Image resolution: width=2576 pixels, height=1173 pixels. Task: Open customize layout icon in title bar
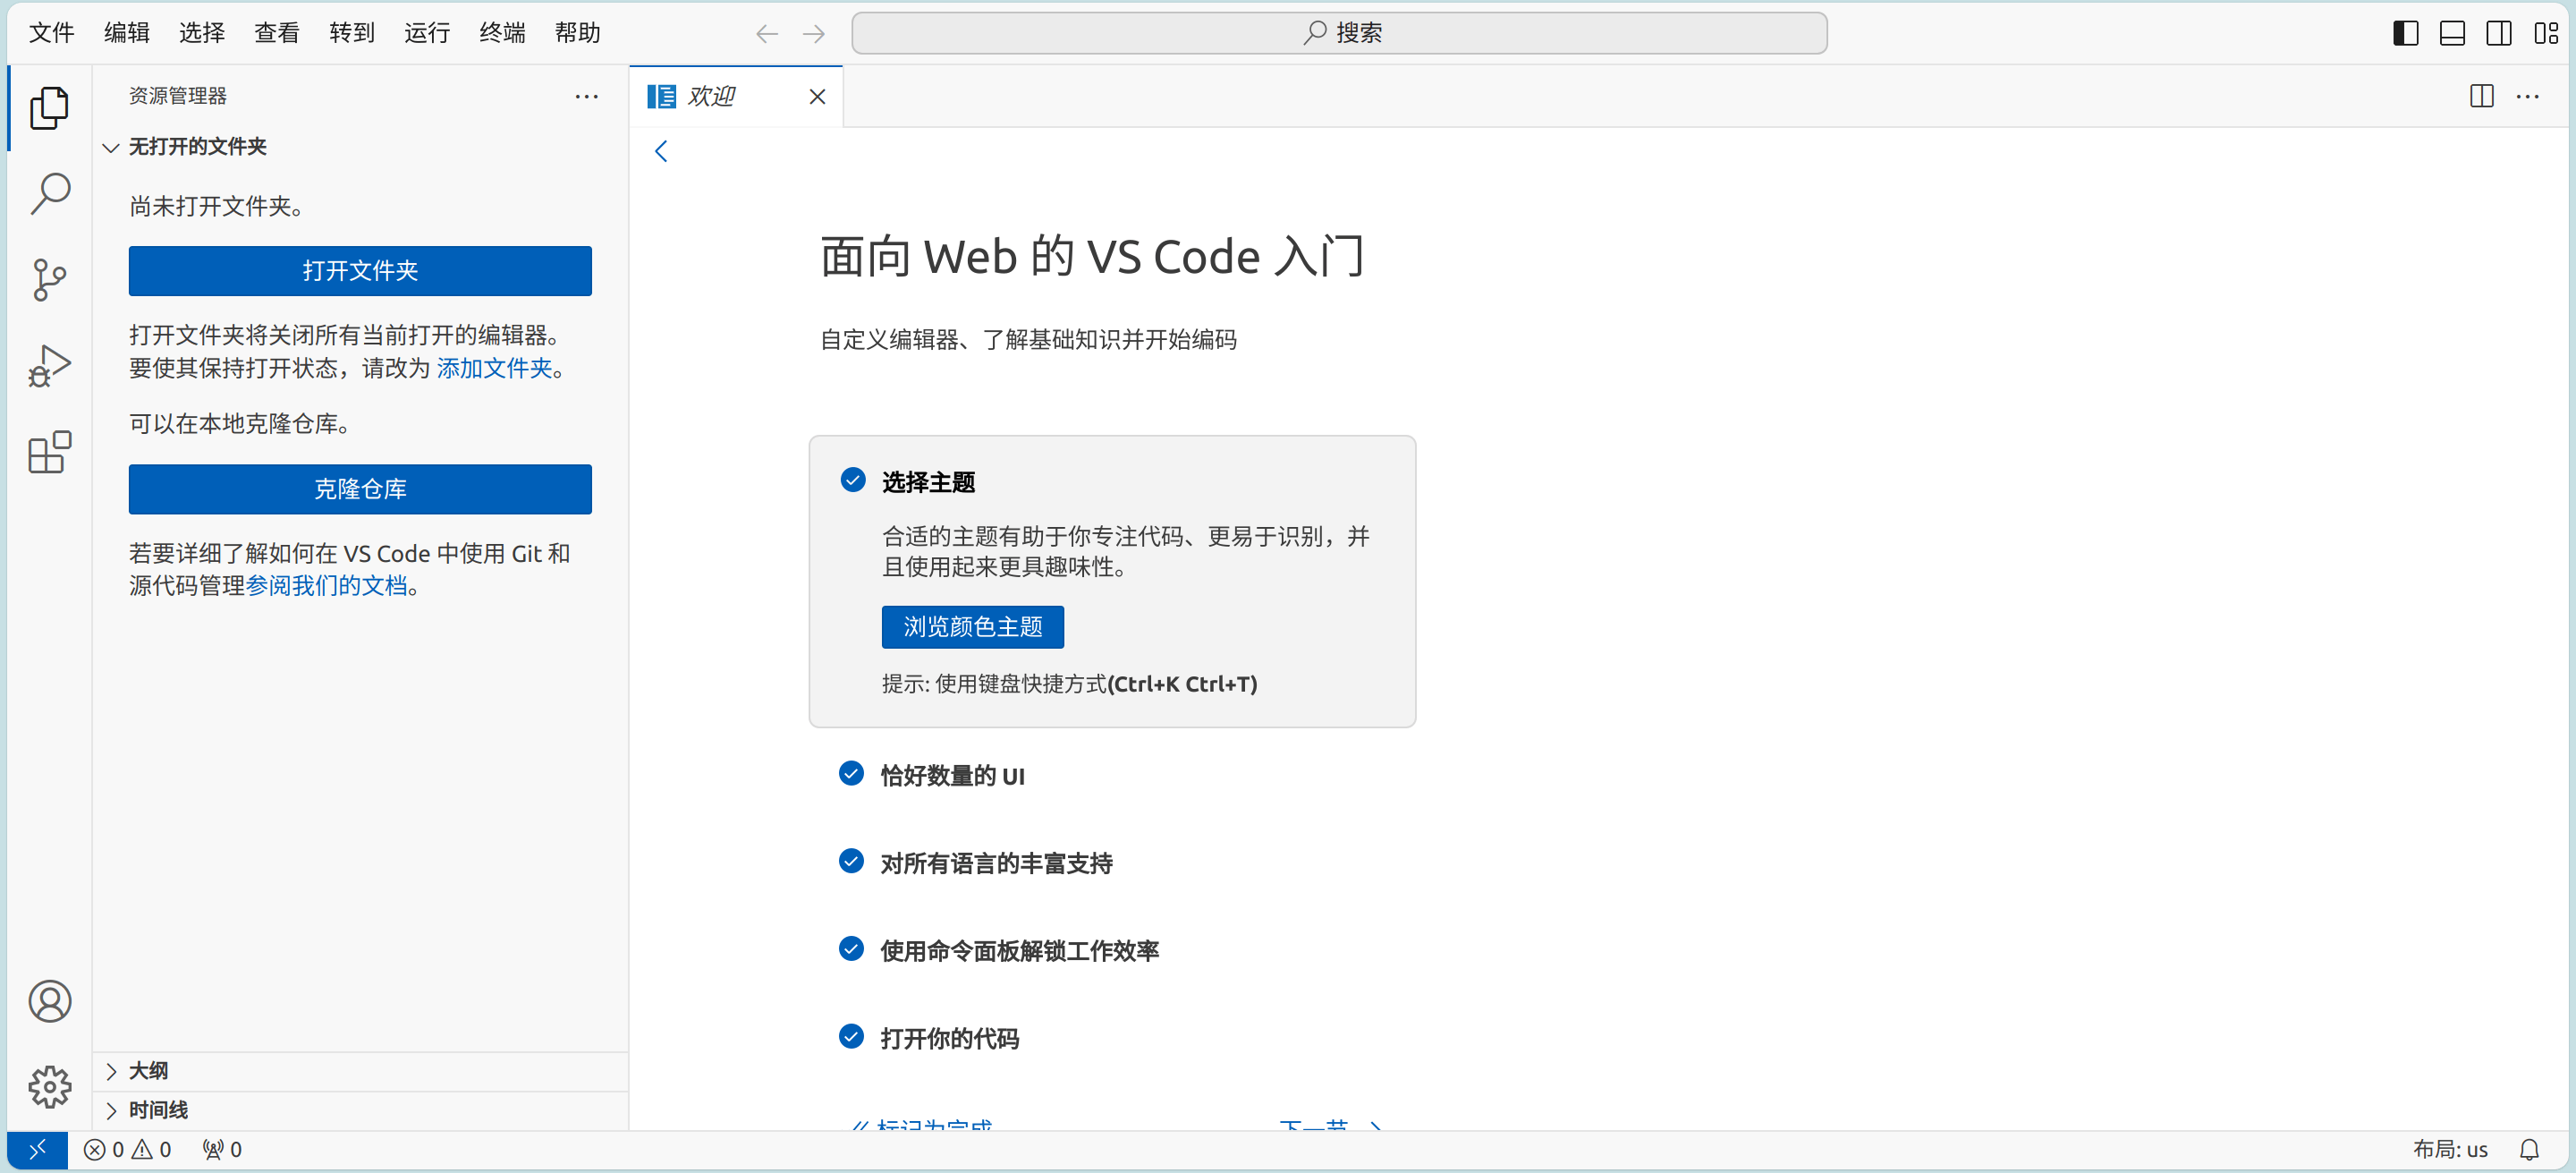pyautogui.click(x=2546, y=33)
